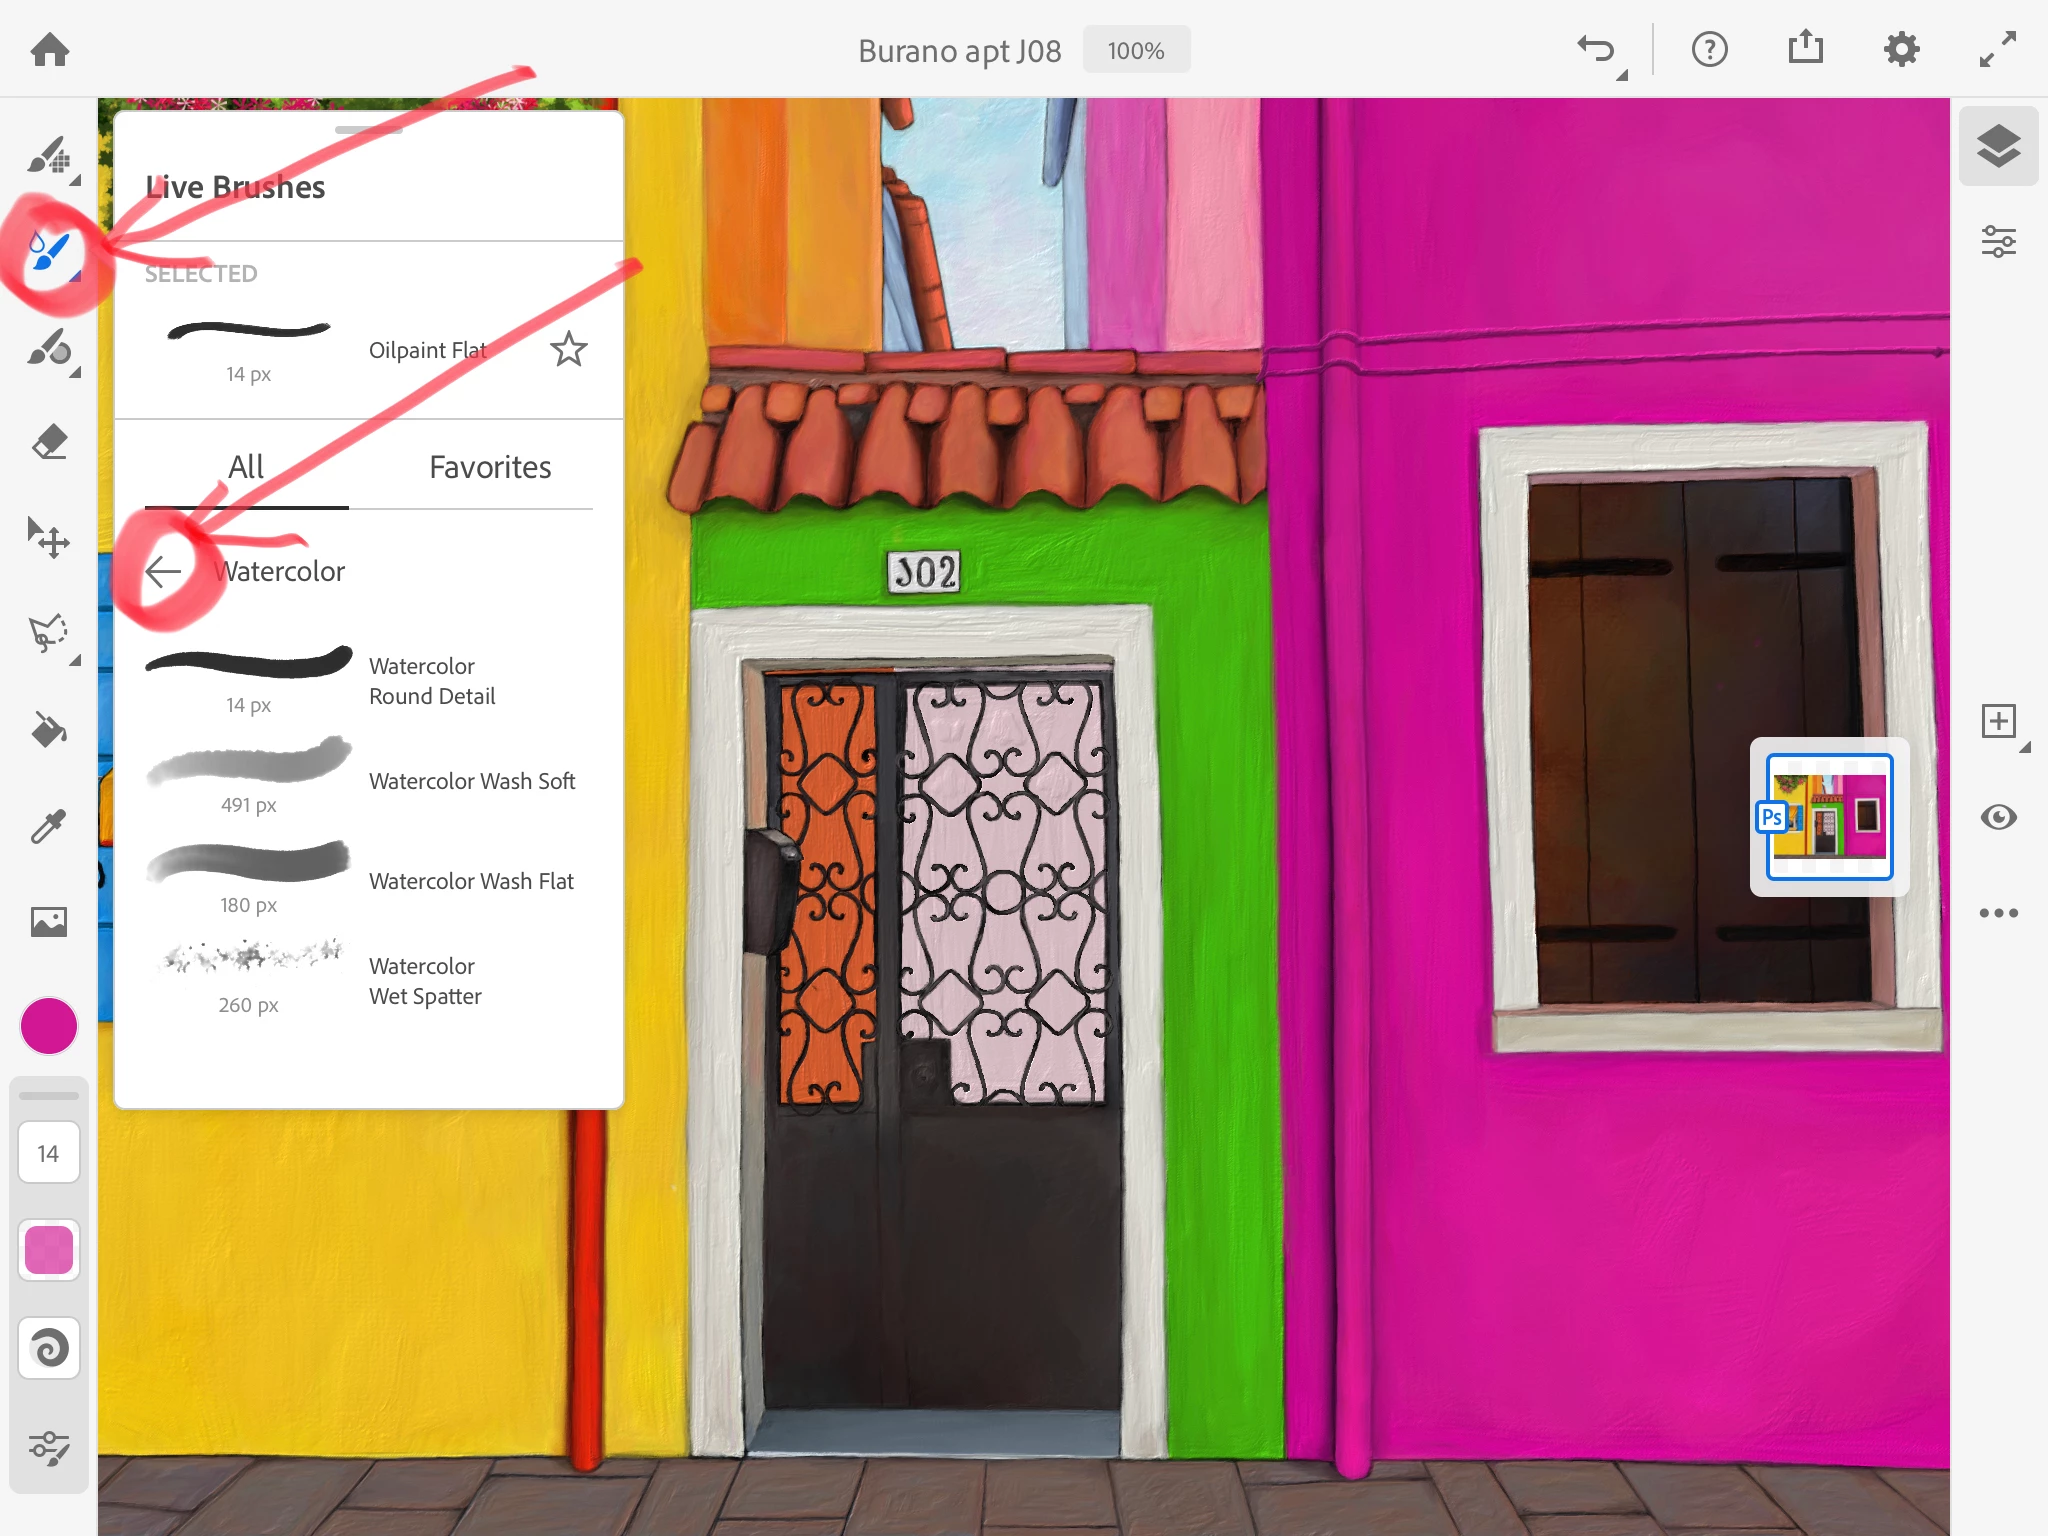The image size is (2048, 1536).
Task: Choose Watercolor Wash Soft brush
Action: (471, 781)
